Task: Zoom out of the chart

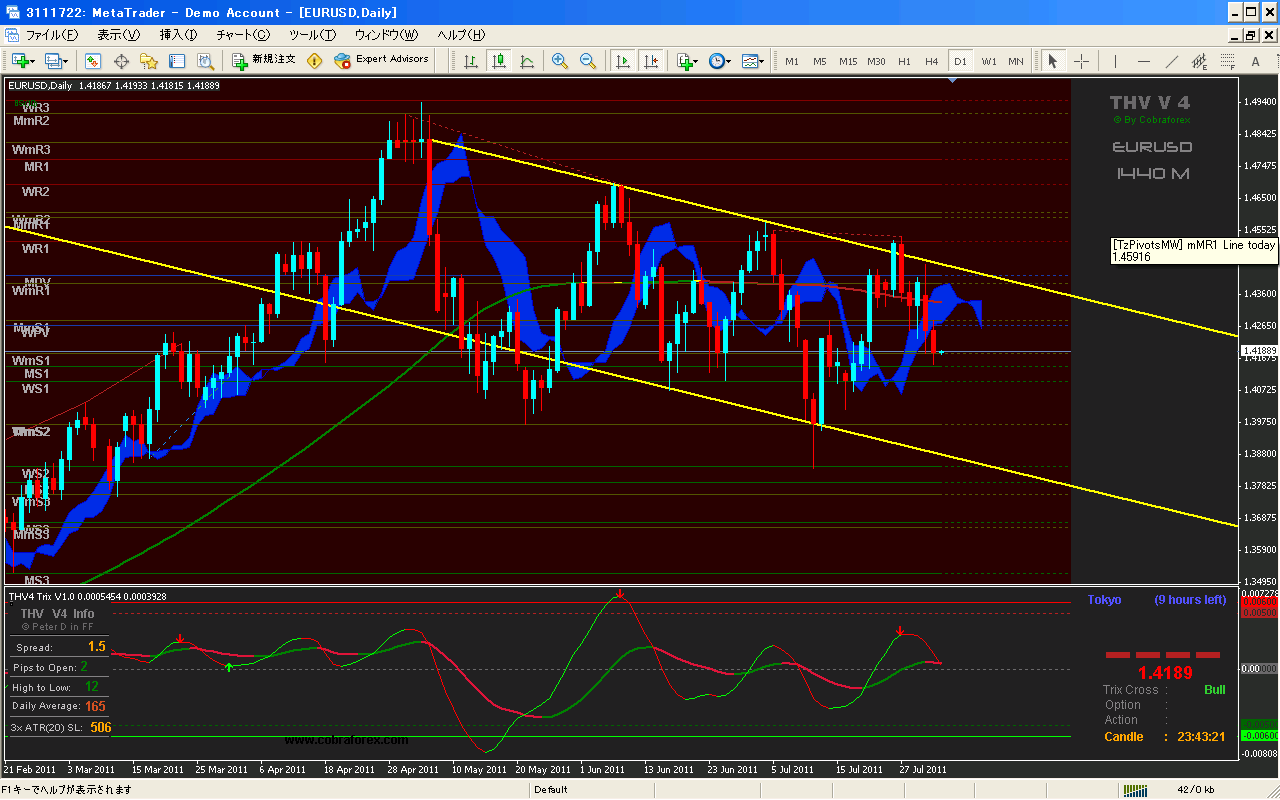Action: tap(587, 61)
